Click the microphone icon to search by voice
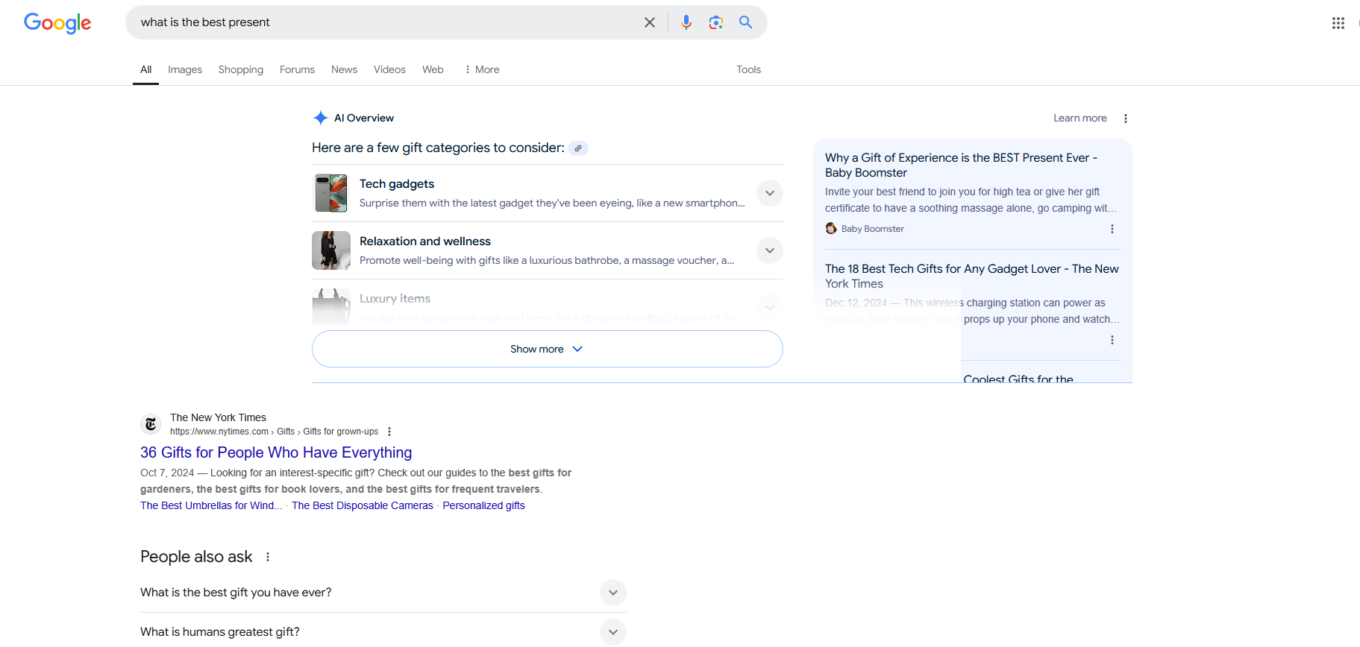This screenshot has width=1360, height=647. pos(686,21)
